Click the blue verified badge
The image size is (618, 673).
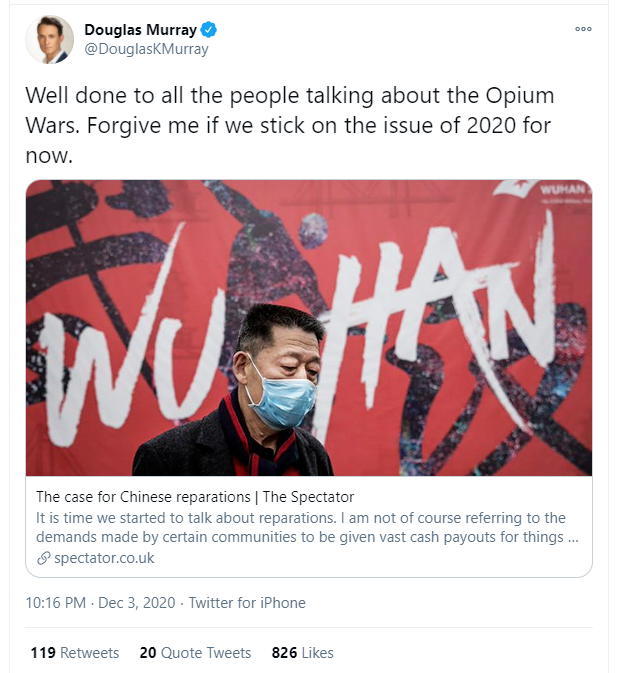click(x=207, y=30)
